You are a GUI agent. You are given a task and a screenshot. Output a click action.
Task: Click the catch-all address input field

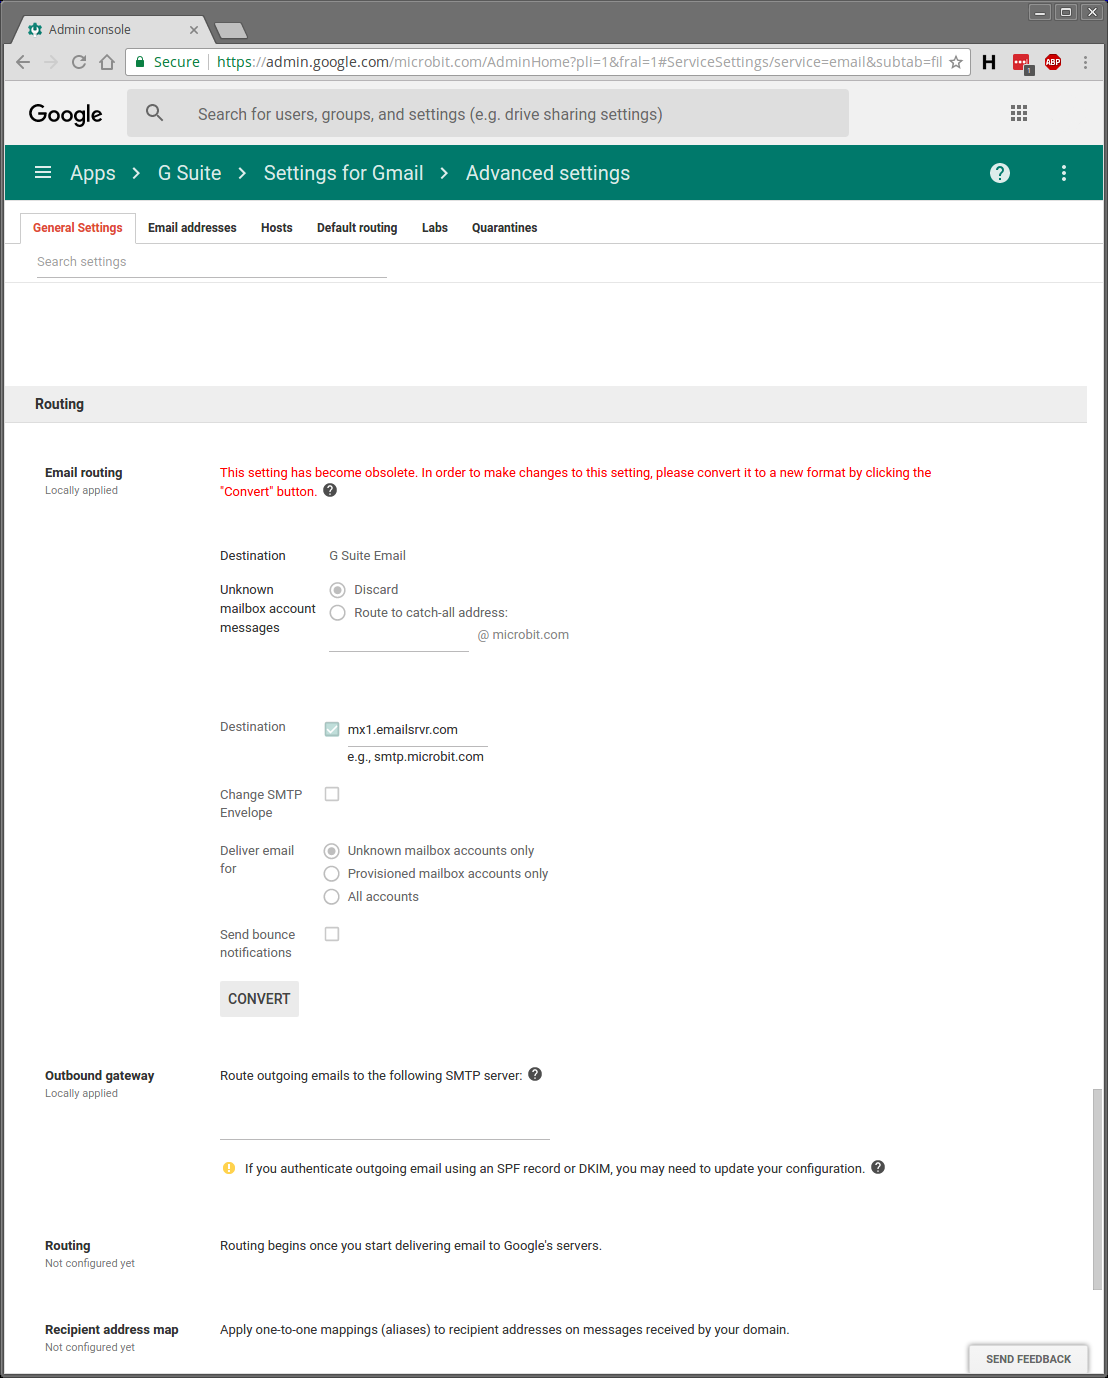pos(399,638)
